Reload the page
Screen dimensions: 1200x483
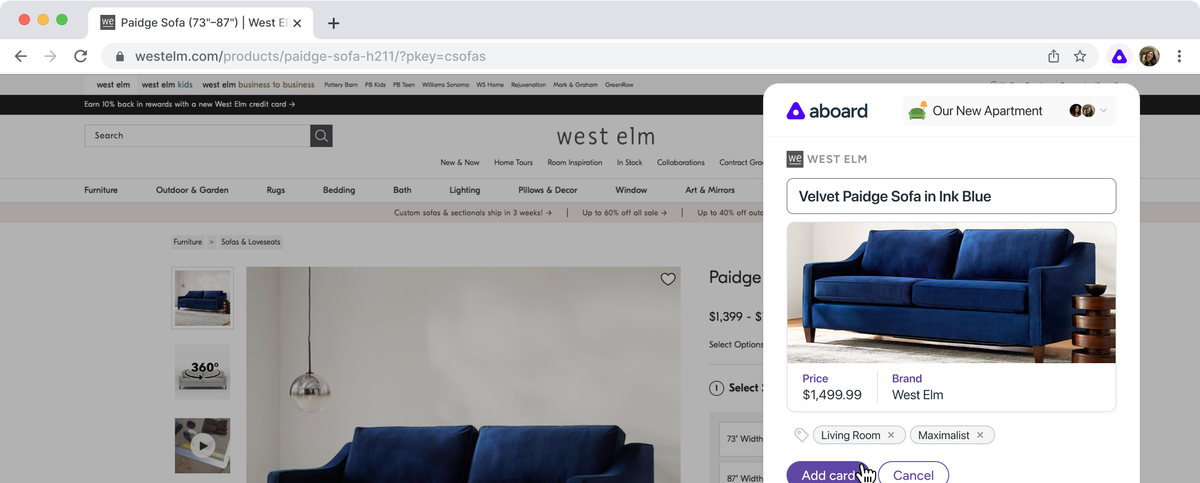coord(80,57)
